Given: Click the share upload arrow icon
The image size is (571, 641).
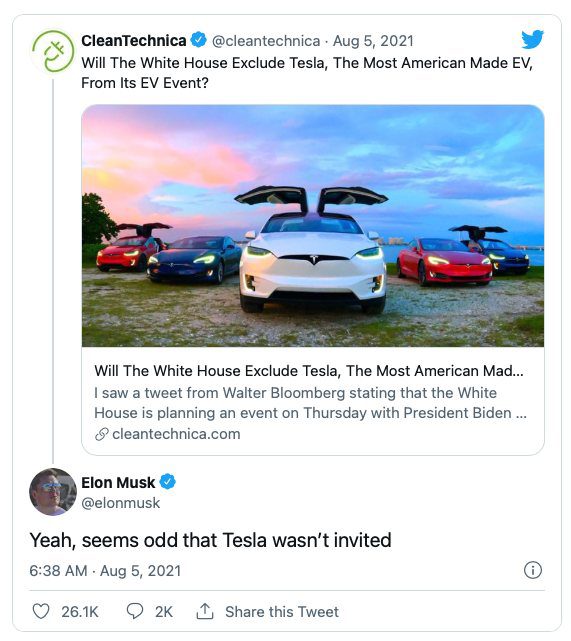Looking at the screenshot, I should [205, 611].
